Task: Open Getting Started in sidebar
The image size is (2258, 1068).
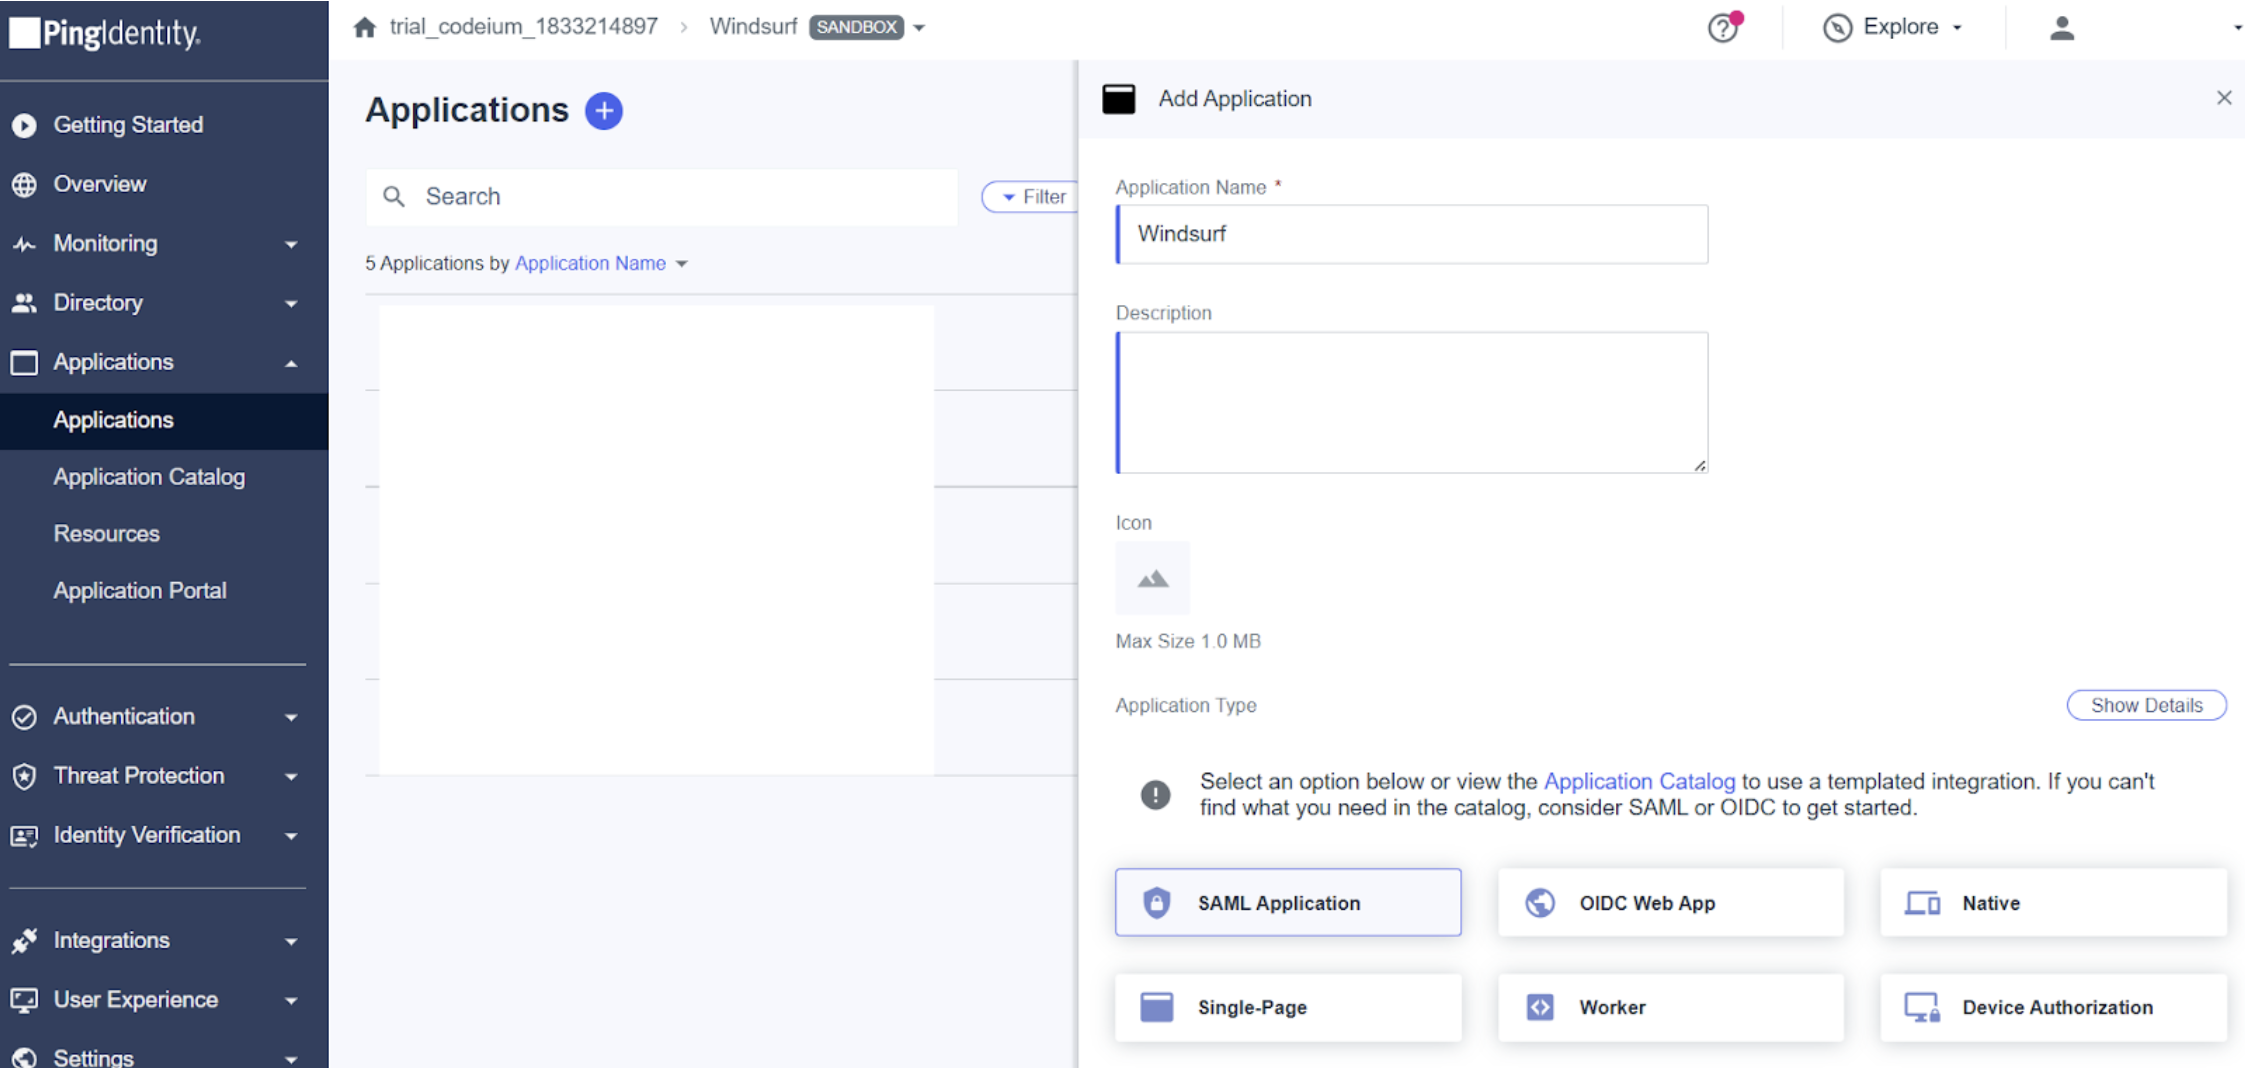Action: point(128,125)
